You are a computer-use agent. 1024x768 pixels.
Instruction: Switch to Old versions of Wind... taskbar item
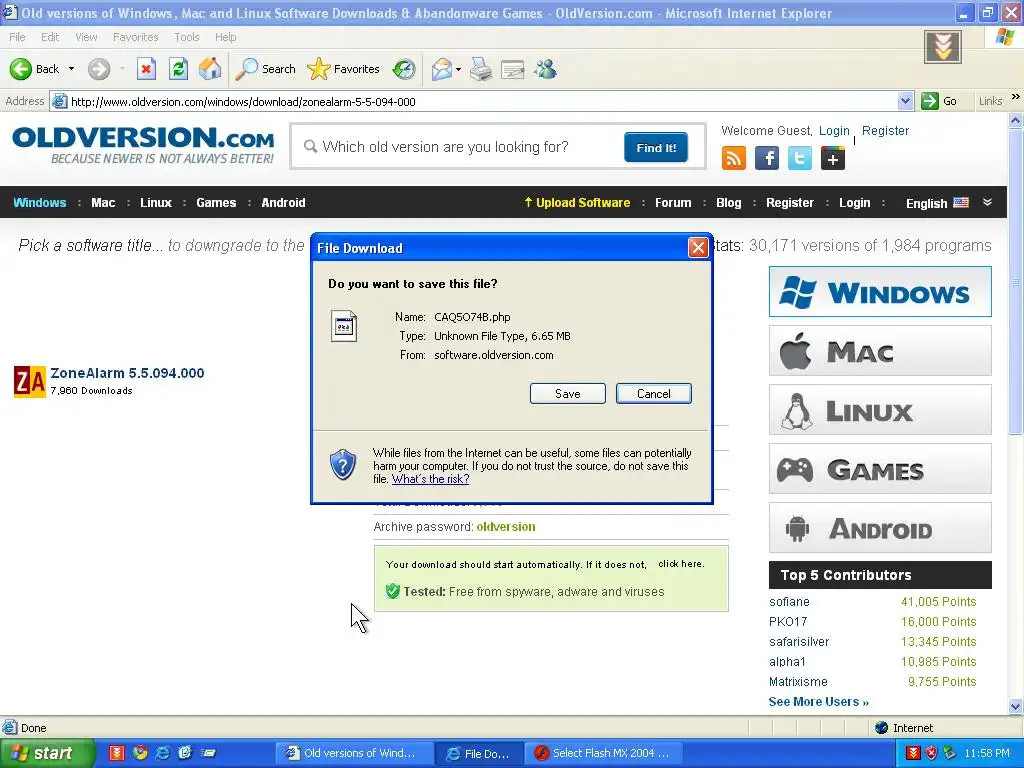[353, 753]
